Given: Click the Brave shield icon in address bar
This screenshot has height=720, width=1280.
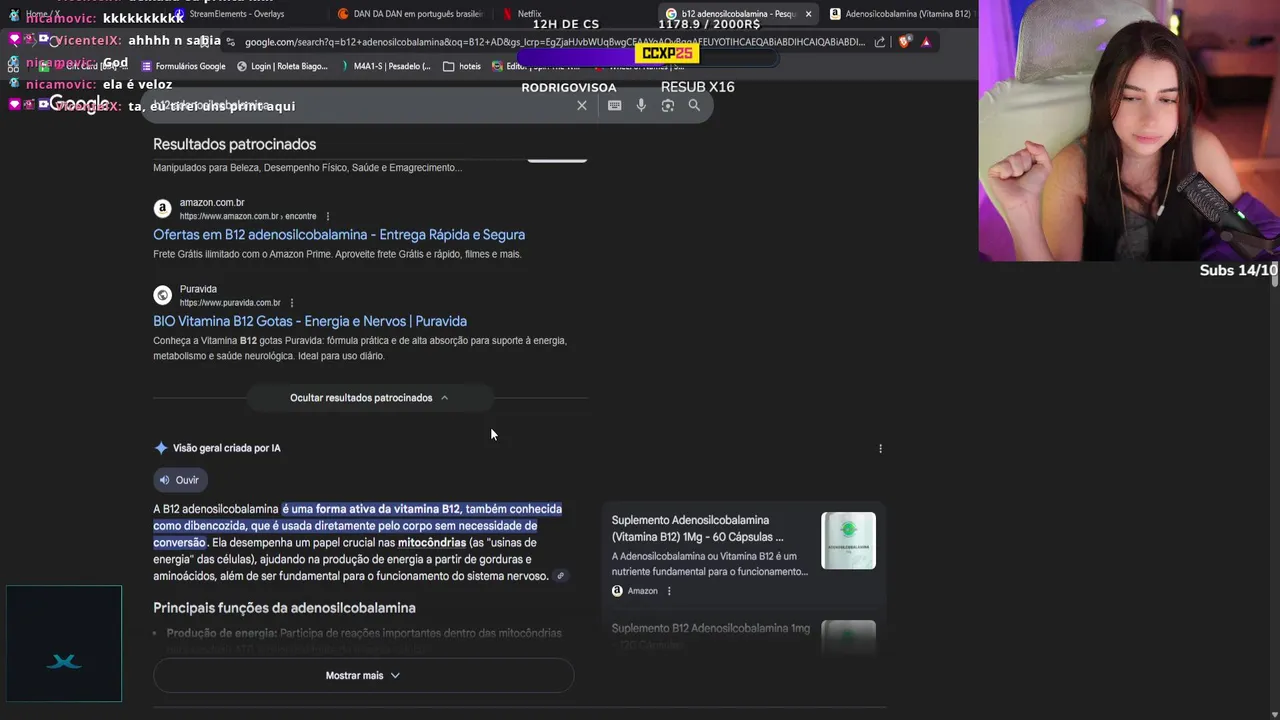Looking at the screenshot, I should (905, 42).
